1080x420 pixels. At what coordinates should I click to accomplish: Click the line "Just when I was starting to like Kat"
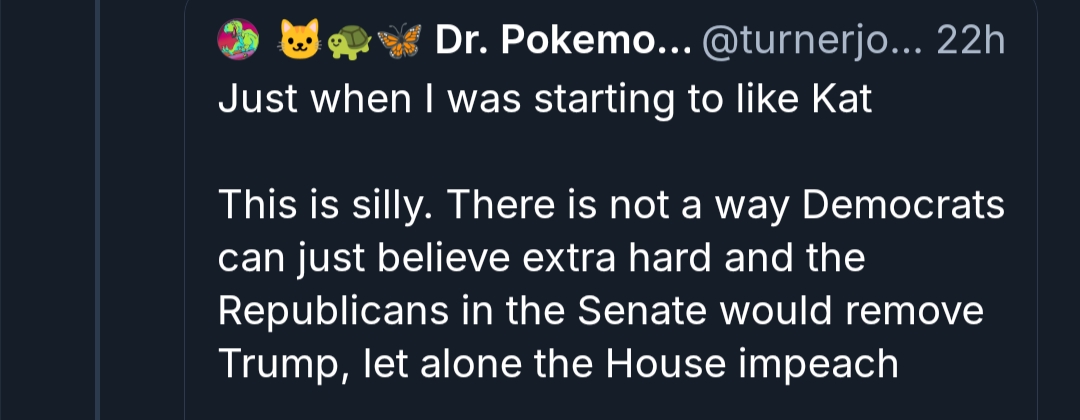pos(545,101)
